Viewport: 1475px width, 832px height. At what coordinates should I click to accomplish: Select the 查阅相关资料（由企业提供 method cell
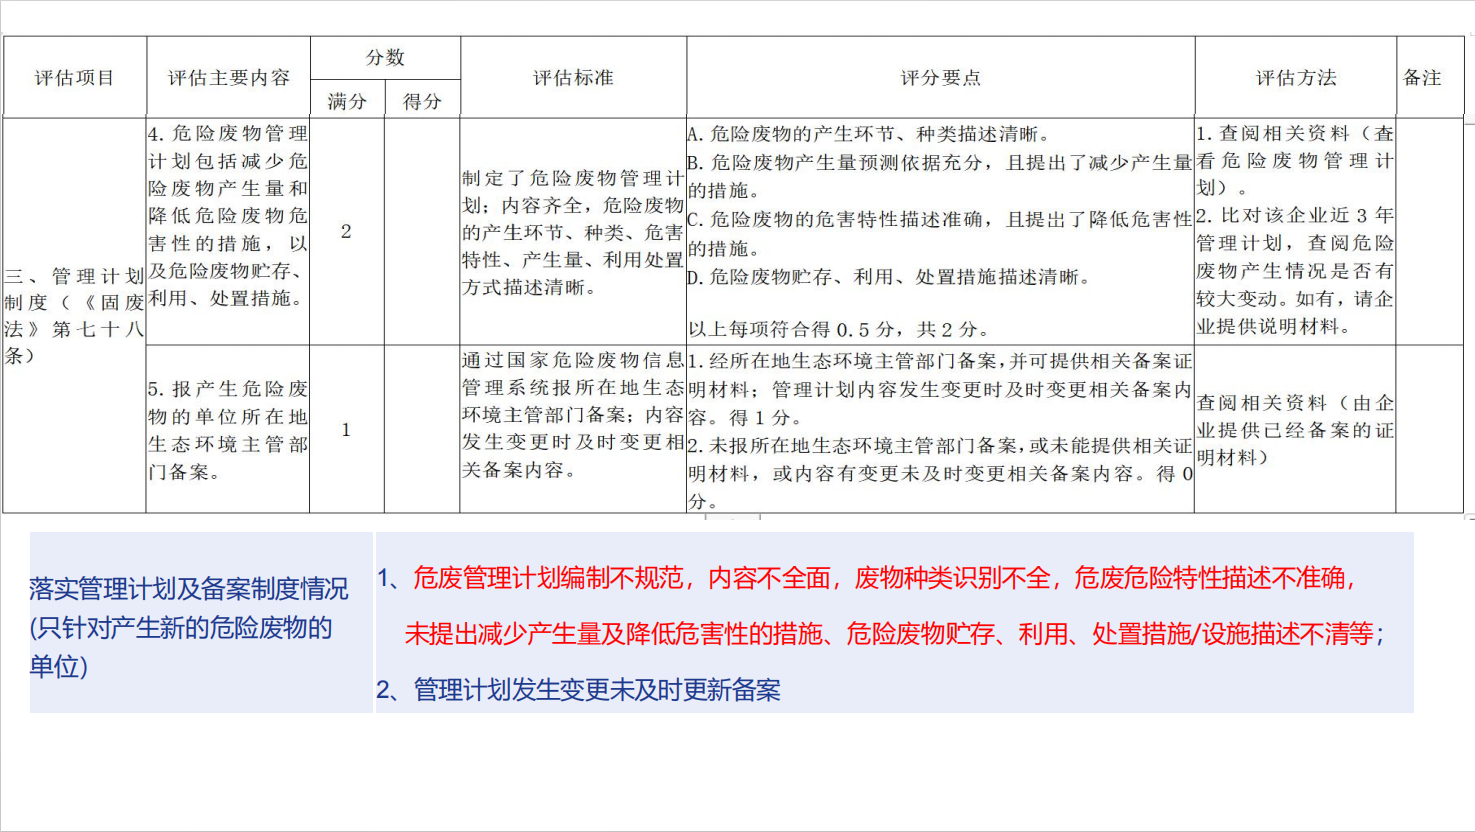pos(1295,430)
